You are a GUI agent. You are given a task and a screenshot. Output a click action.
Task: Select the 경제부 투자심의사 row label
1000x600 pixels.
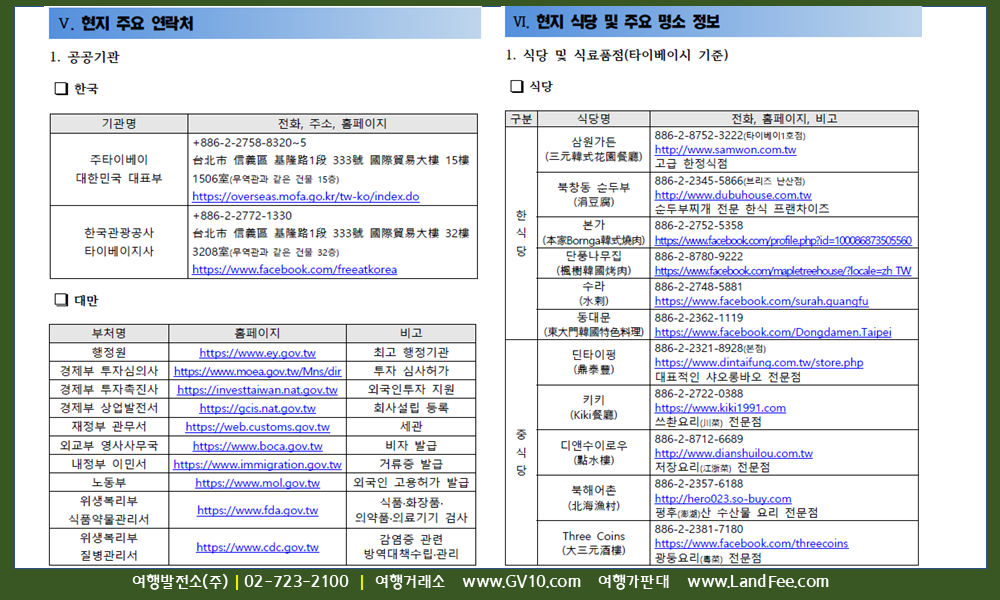[109, 370]
